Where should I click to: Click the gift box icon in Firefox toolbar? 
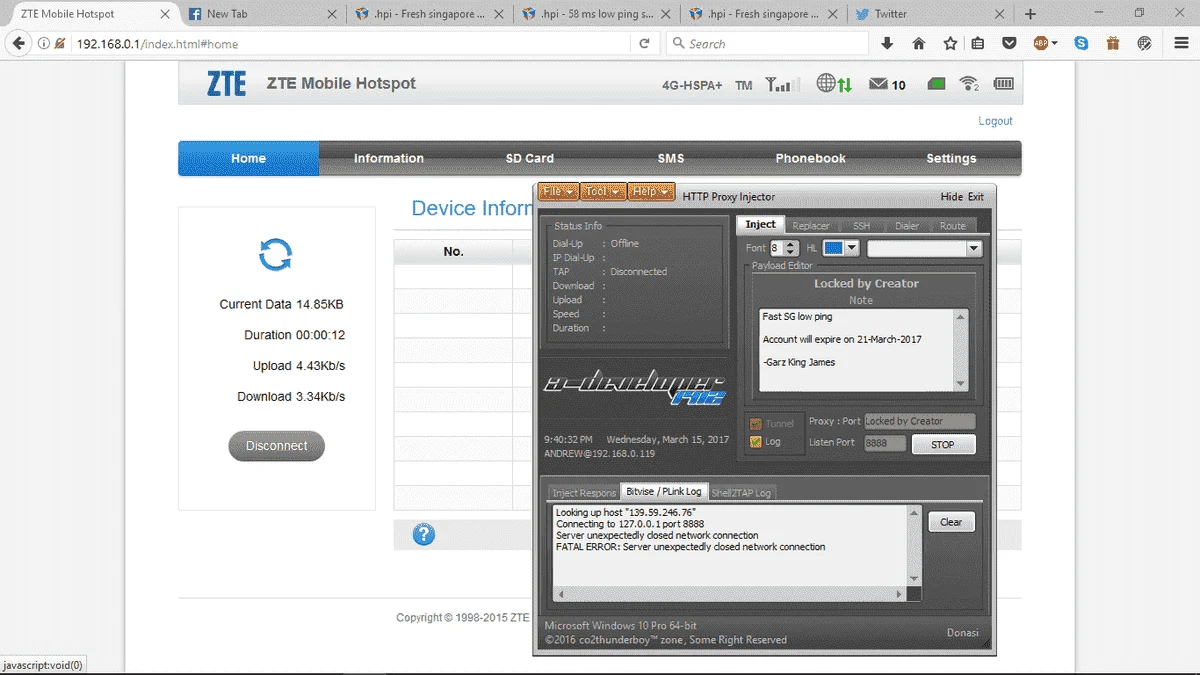coord(1113,44)
